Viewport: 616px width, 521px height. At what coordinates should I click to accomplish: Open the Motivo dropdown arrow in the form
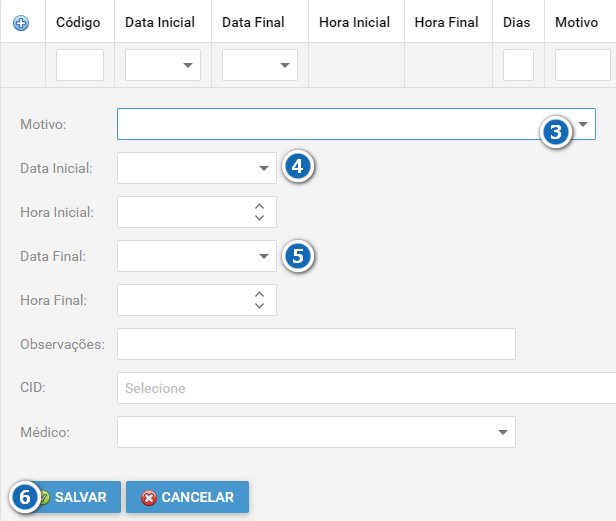pos(583,124)
